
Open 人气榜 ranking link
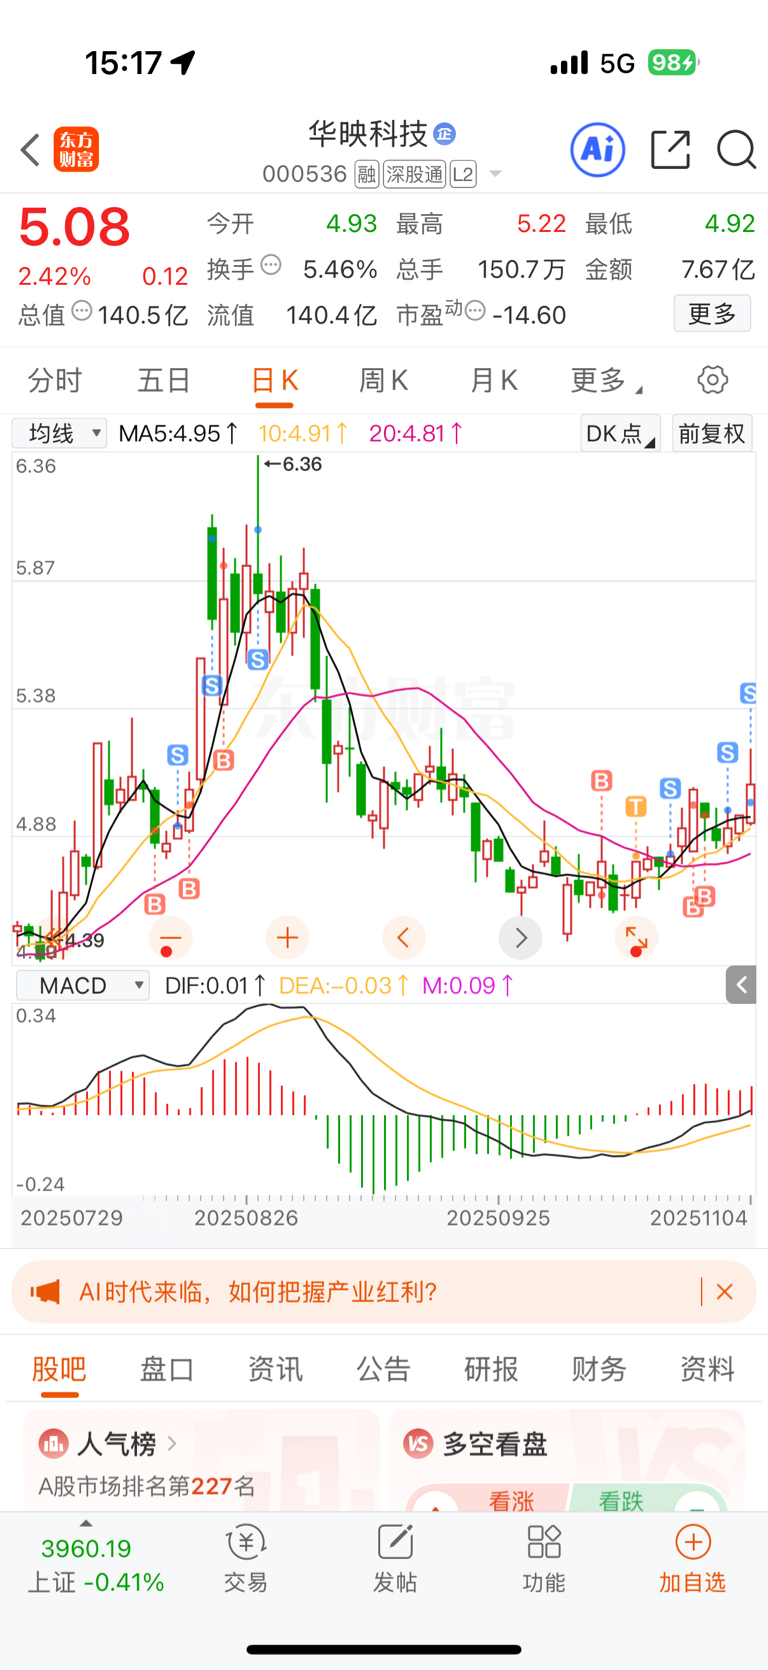128,1444
